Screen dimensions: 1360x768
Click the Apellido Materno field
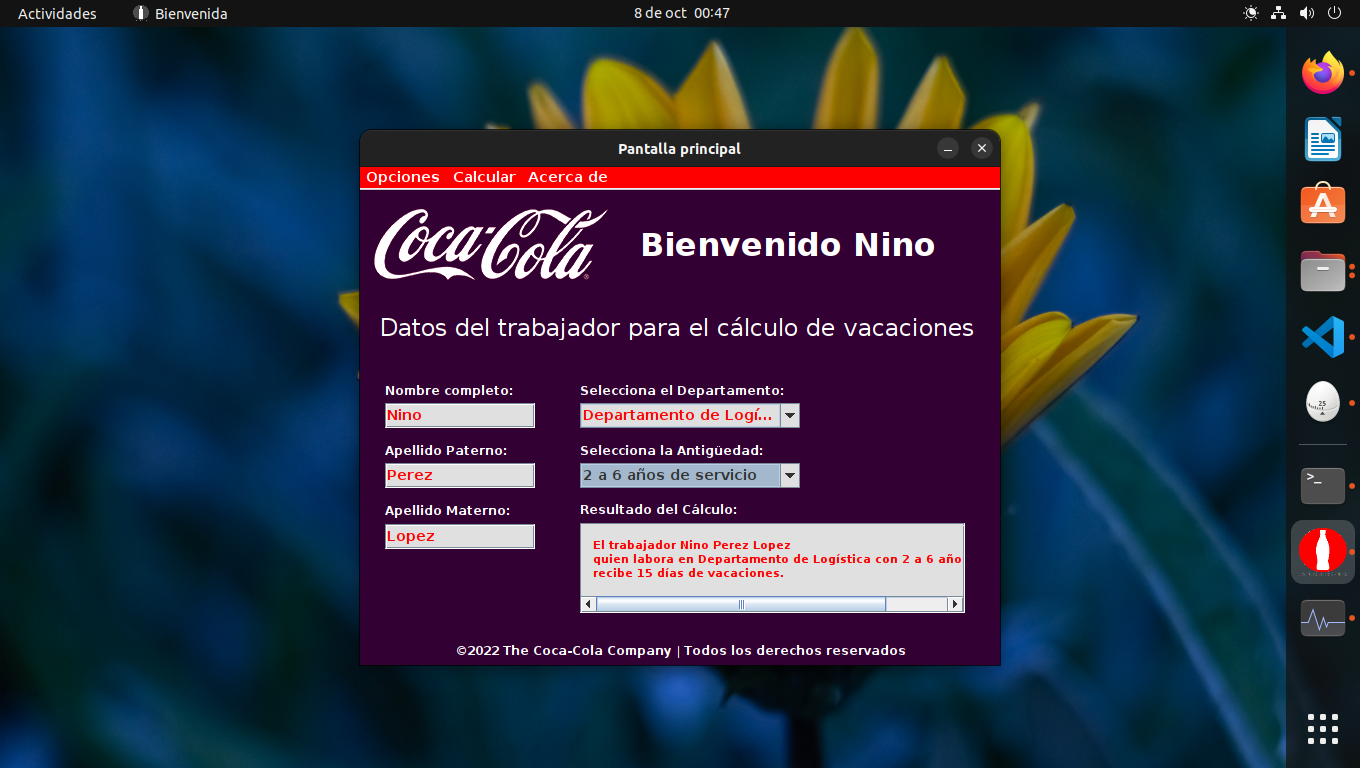click(460, 536)
